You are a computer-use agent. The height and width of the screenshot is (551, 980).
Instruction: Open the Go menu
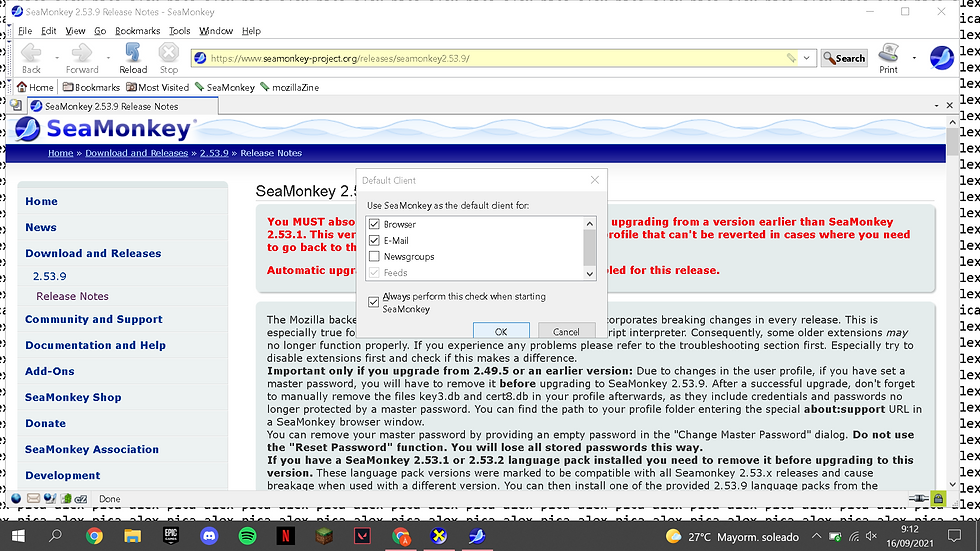click(x=100, y=31)
